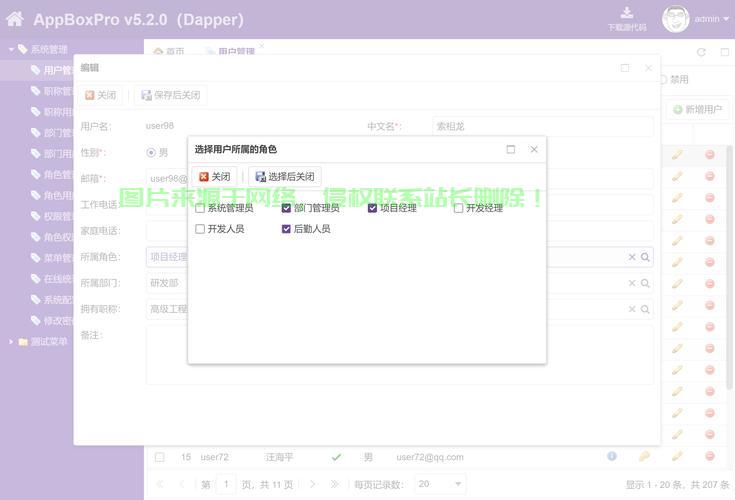
Task: Maximize the role selection dialog
Action: point(511,149)
